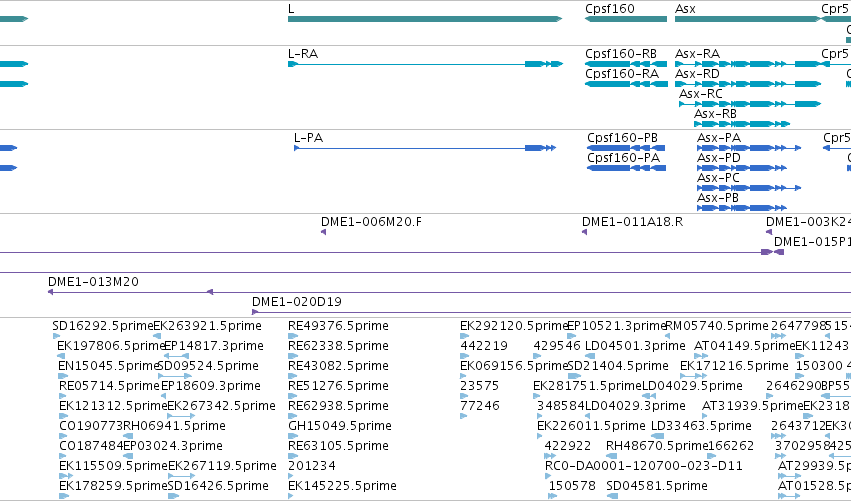Click the EK121312.5prime EST label
The image size is (851, 501).
click(x=113, y=406)
